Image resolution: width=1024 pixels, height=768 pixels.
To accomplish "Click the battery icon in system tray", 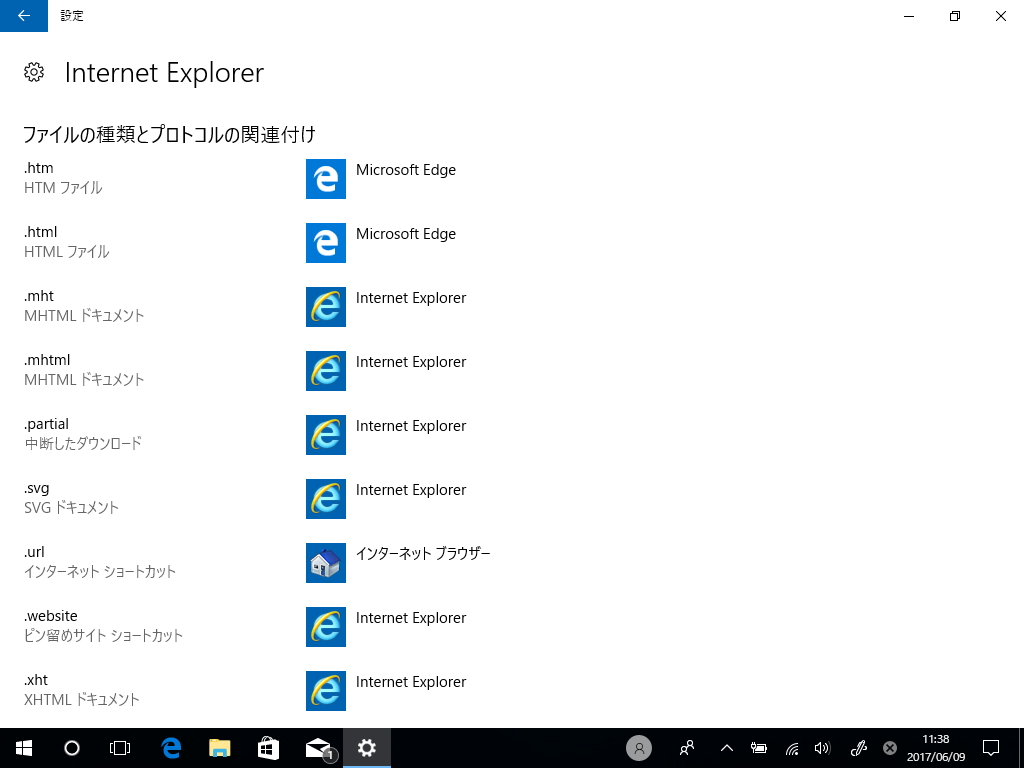I will click(759, 748).
